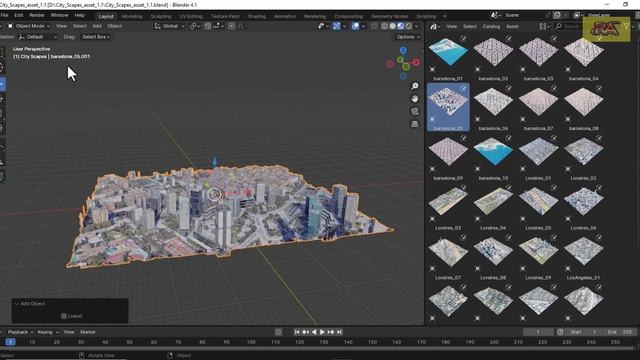Viewport: 640px width, 360px height.
Task: Click the frame 1 playhead marker
Action: [x=11, y=342]
